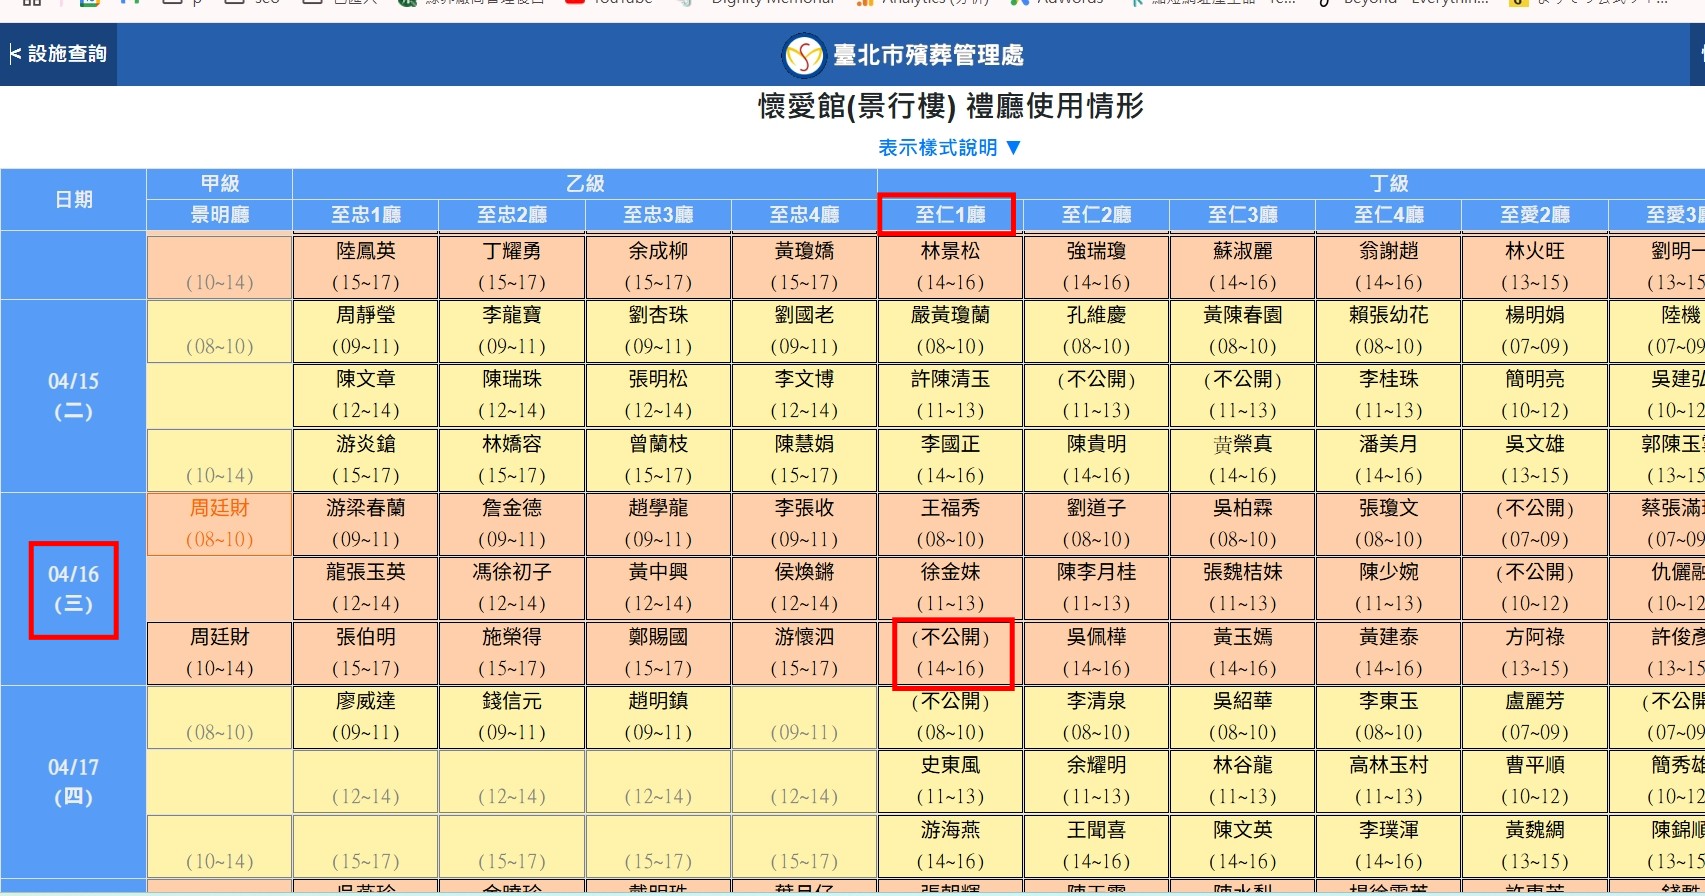
Task: Open the 許陳清玉 (11~13) booking
Action: click(x=950, y=395)
